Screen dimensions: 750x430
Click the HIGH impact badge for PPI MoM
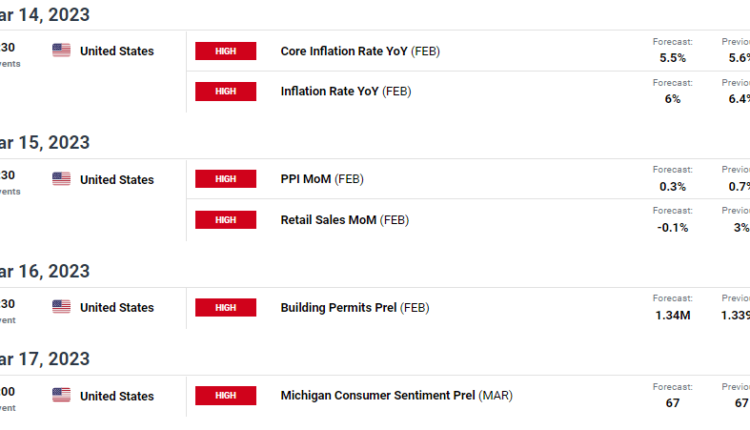pyautogui.click(x=226, y=179)
